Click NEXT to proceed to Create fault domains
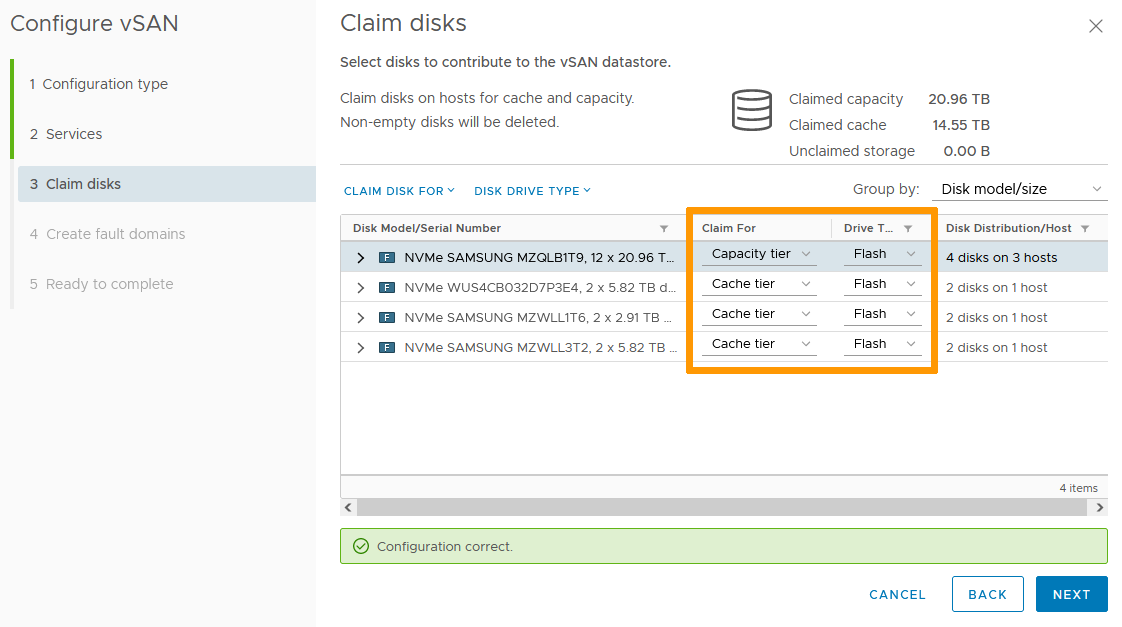This screenshot has height=627, width=1122. [x=1071, y=594]
